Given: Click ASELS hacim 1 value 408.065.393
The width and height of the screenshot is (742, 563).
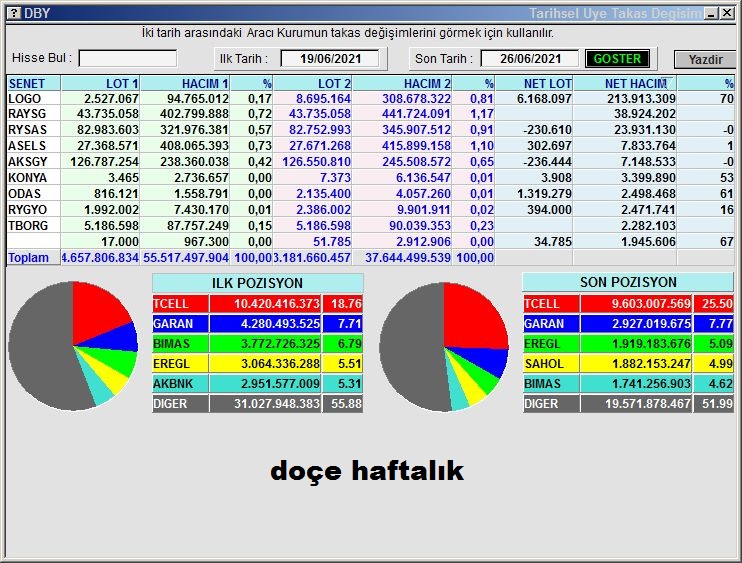Looking at the screenshot, I should 194,146.
